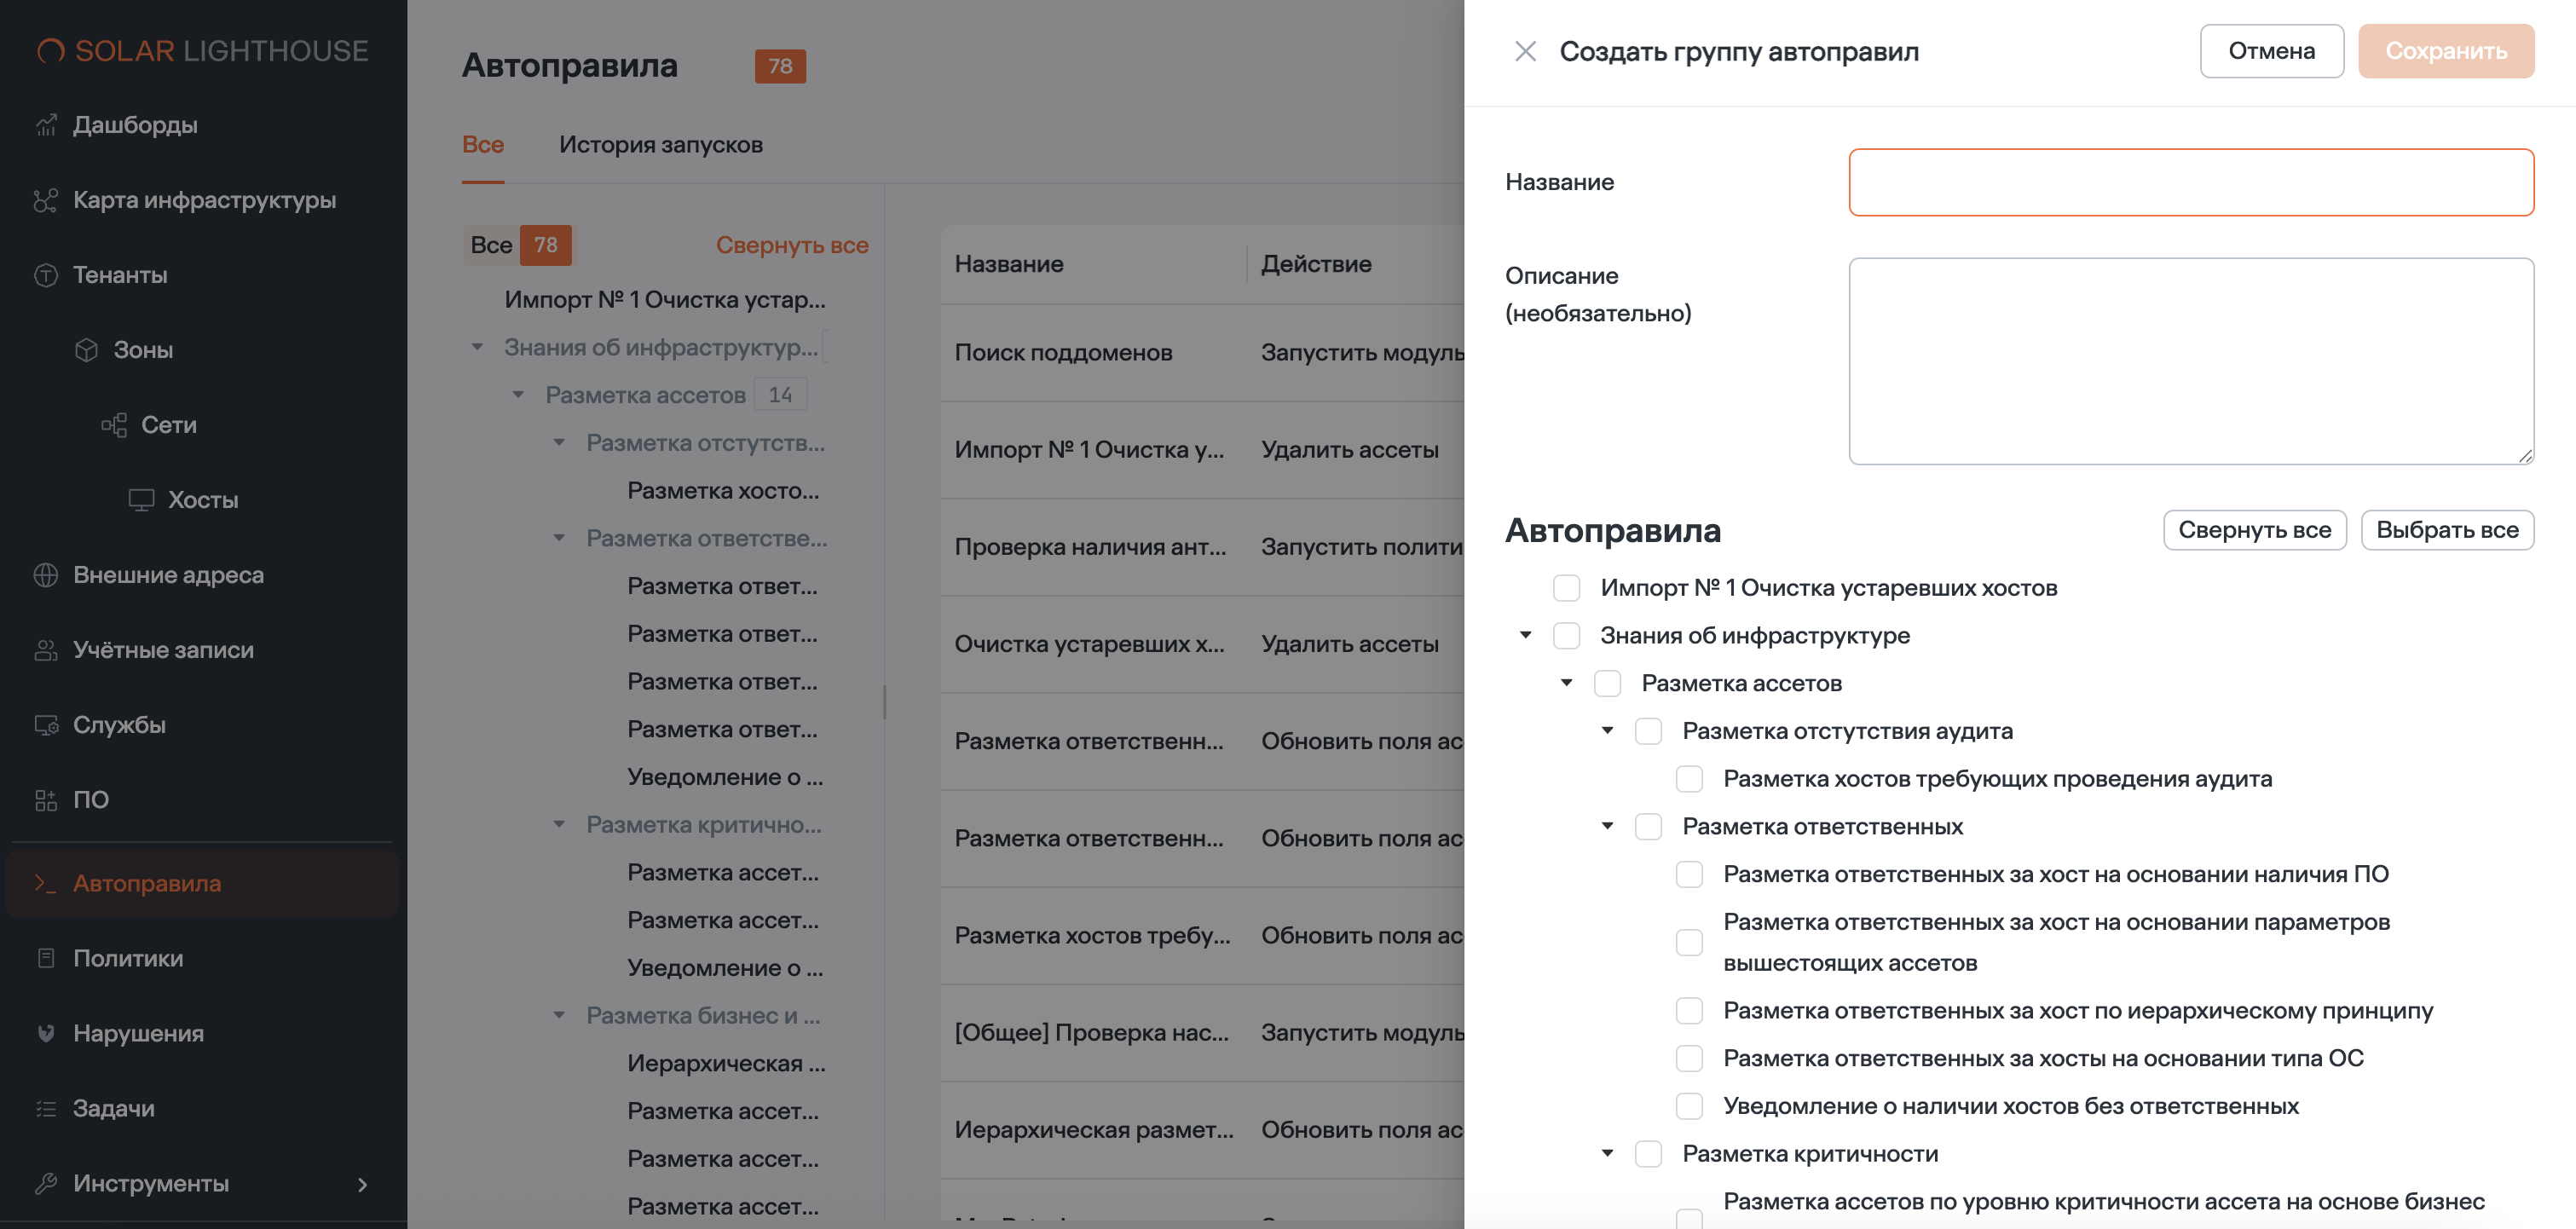Click the Solar Lighthouse logo

203,51
